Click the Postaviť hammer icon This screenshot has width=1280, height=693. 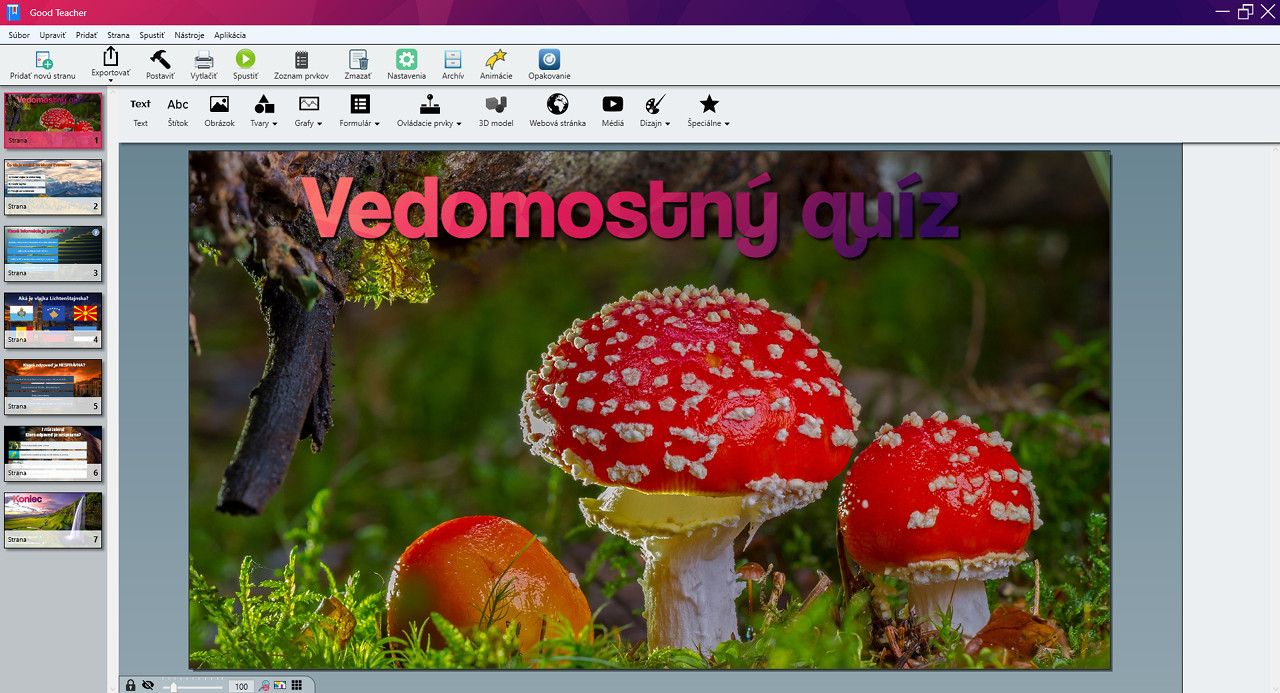[x=160, y=60]
